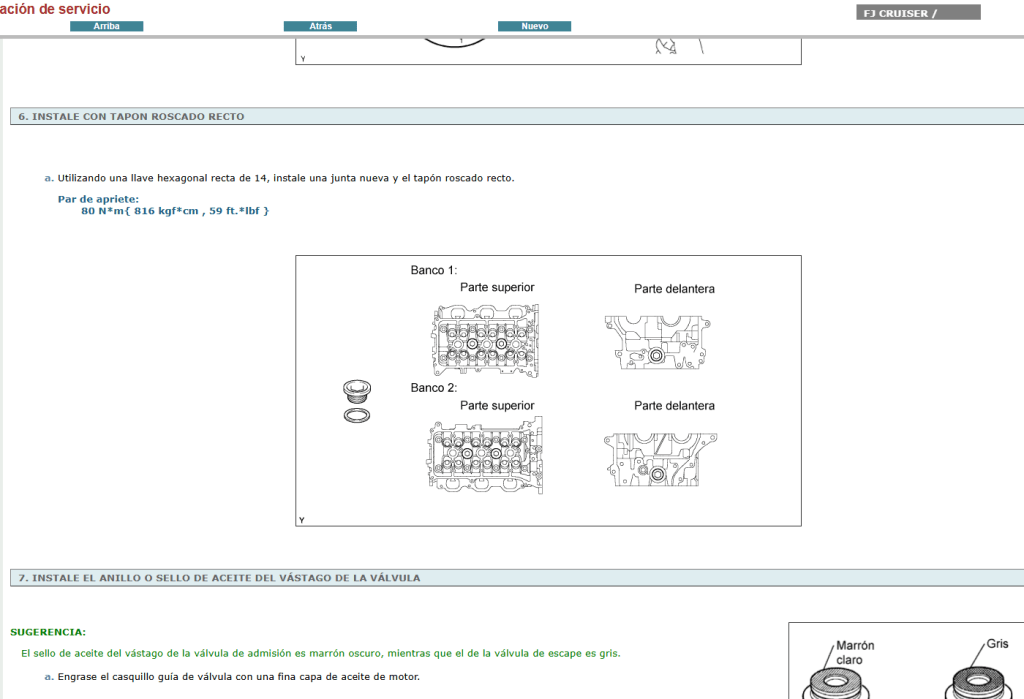The image size is (1024, 699).
Task: Click the Arriba navigation button
Action: tap(107, 26)
